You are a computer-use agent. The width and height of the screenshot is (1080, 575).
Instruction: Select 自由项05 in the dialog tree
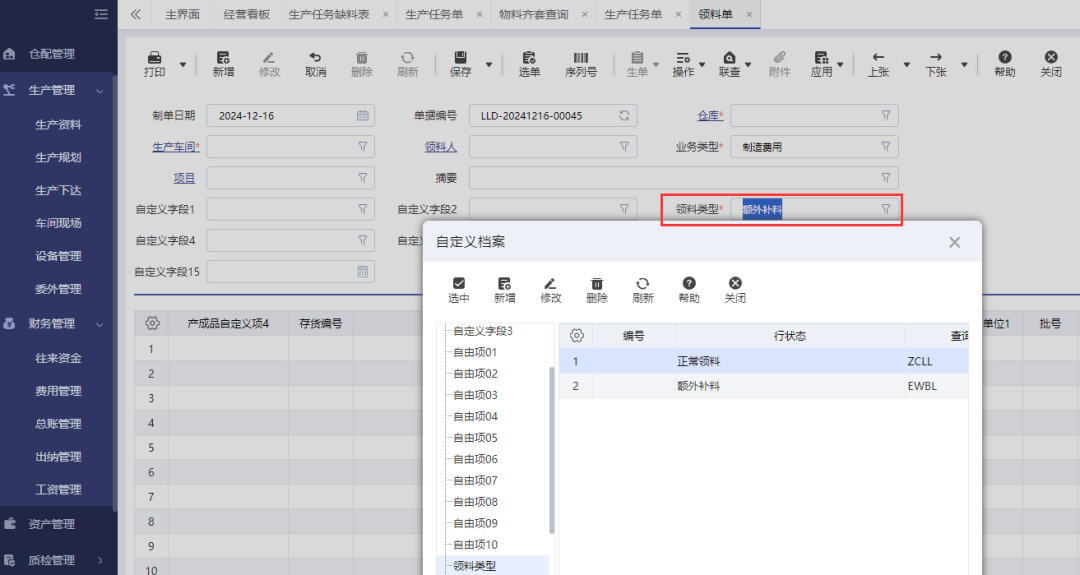tap(475, 438)
